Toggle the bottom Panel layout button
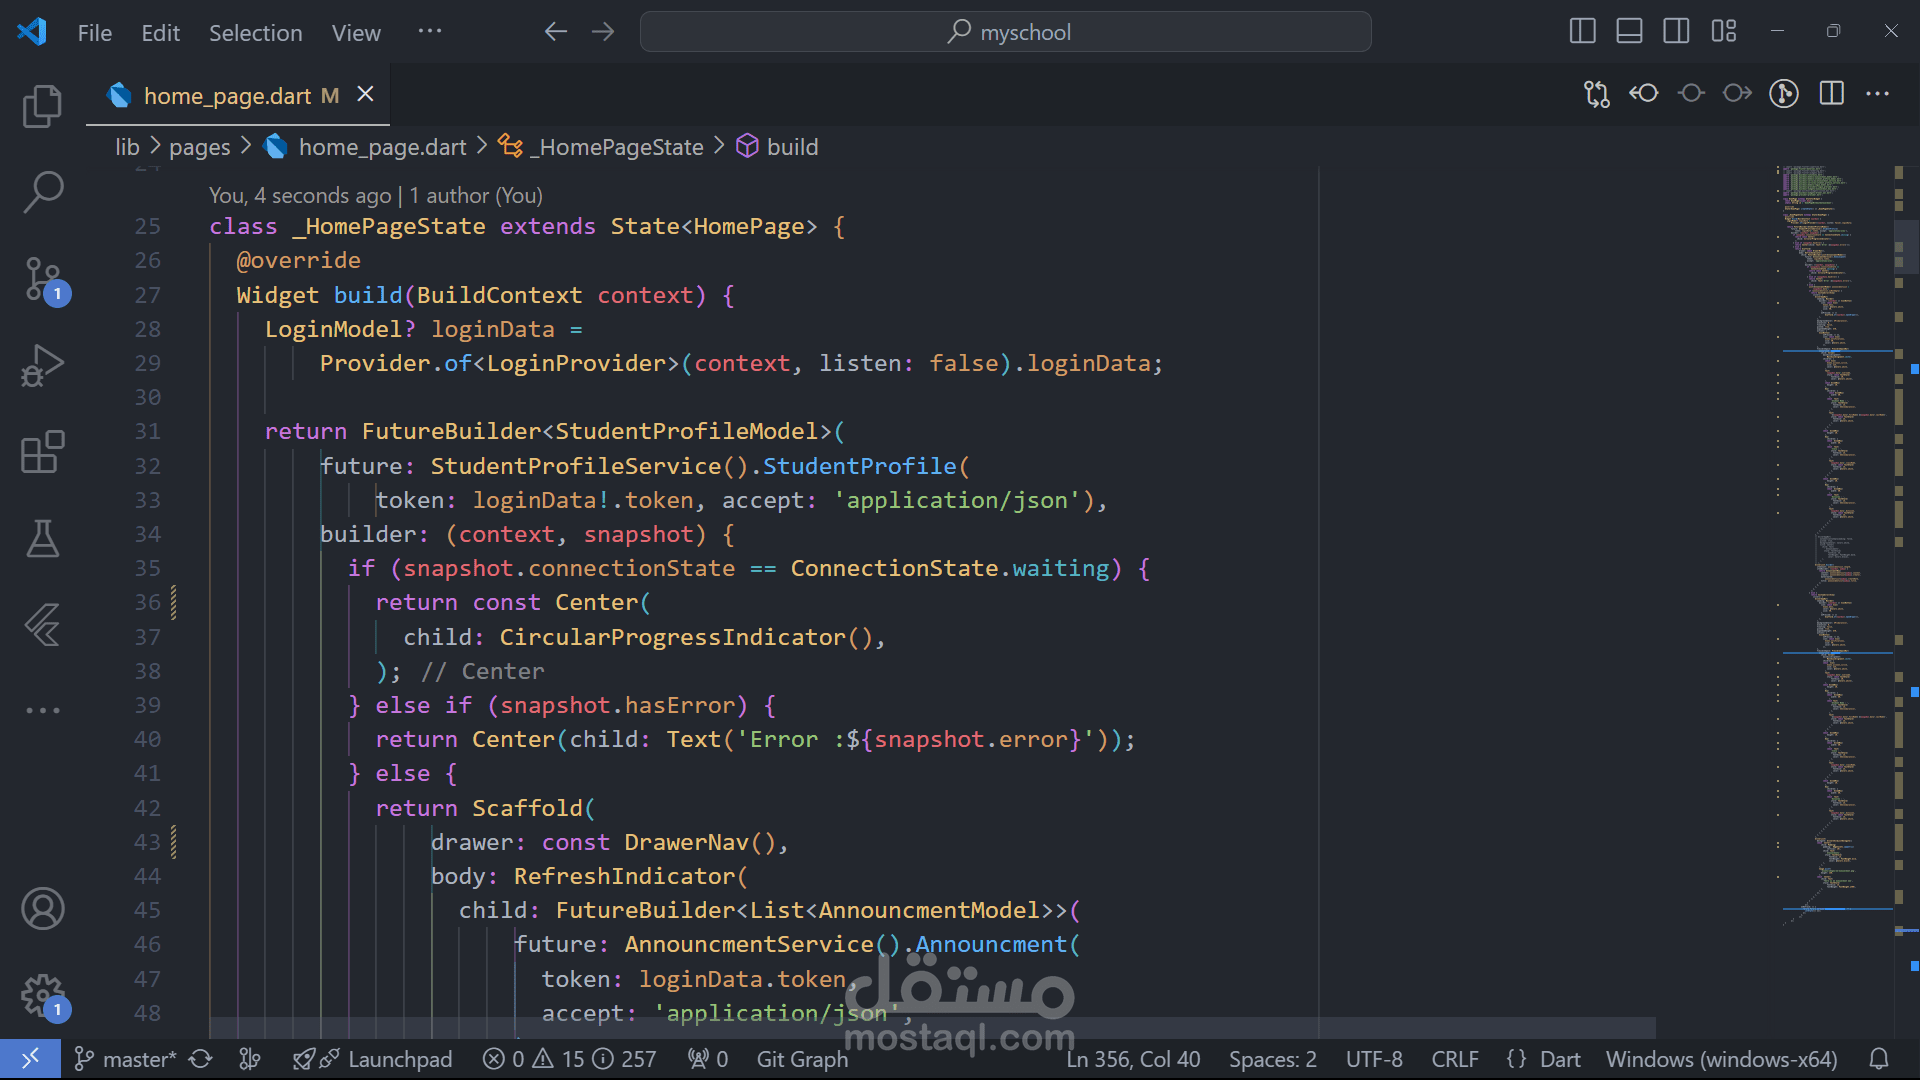This screenshot has width=1920, height=1080. tap(1629, 31)
